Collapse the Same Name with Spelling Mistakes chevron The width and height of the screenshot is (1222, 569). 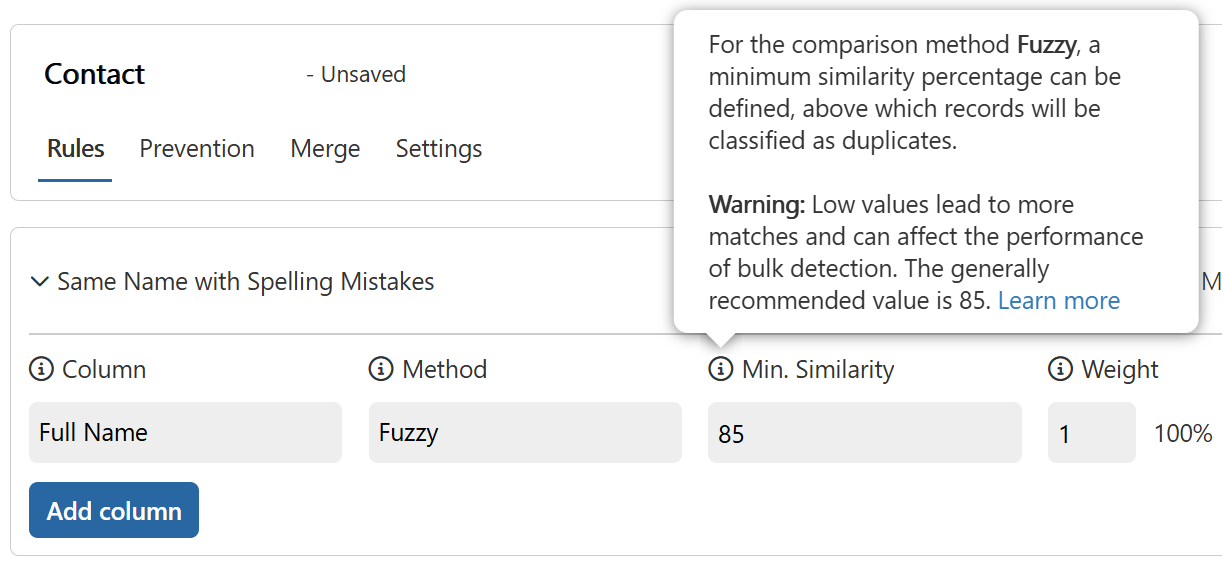tap(40, 282)
